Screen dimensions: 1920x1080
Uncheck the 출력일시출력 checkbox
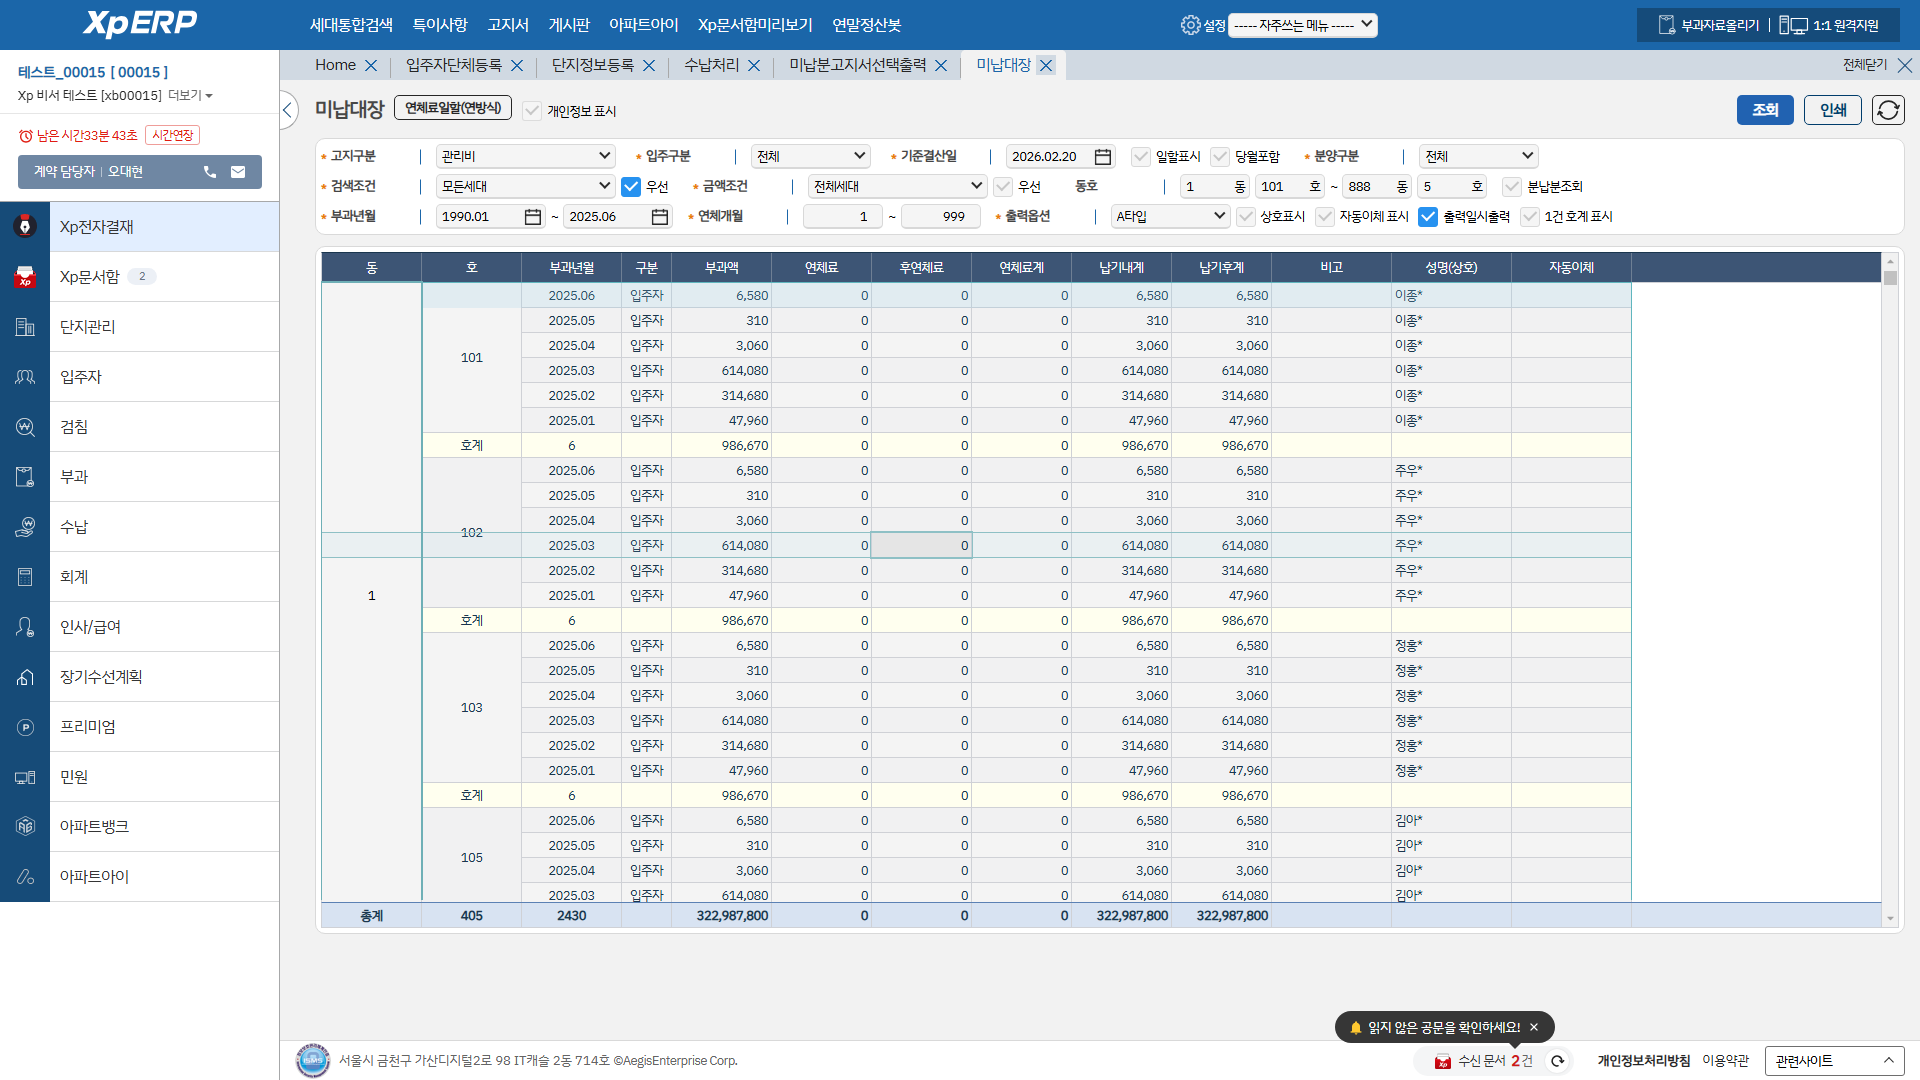point(1428,217)
